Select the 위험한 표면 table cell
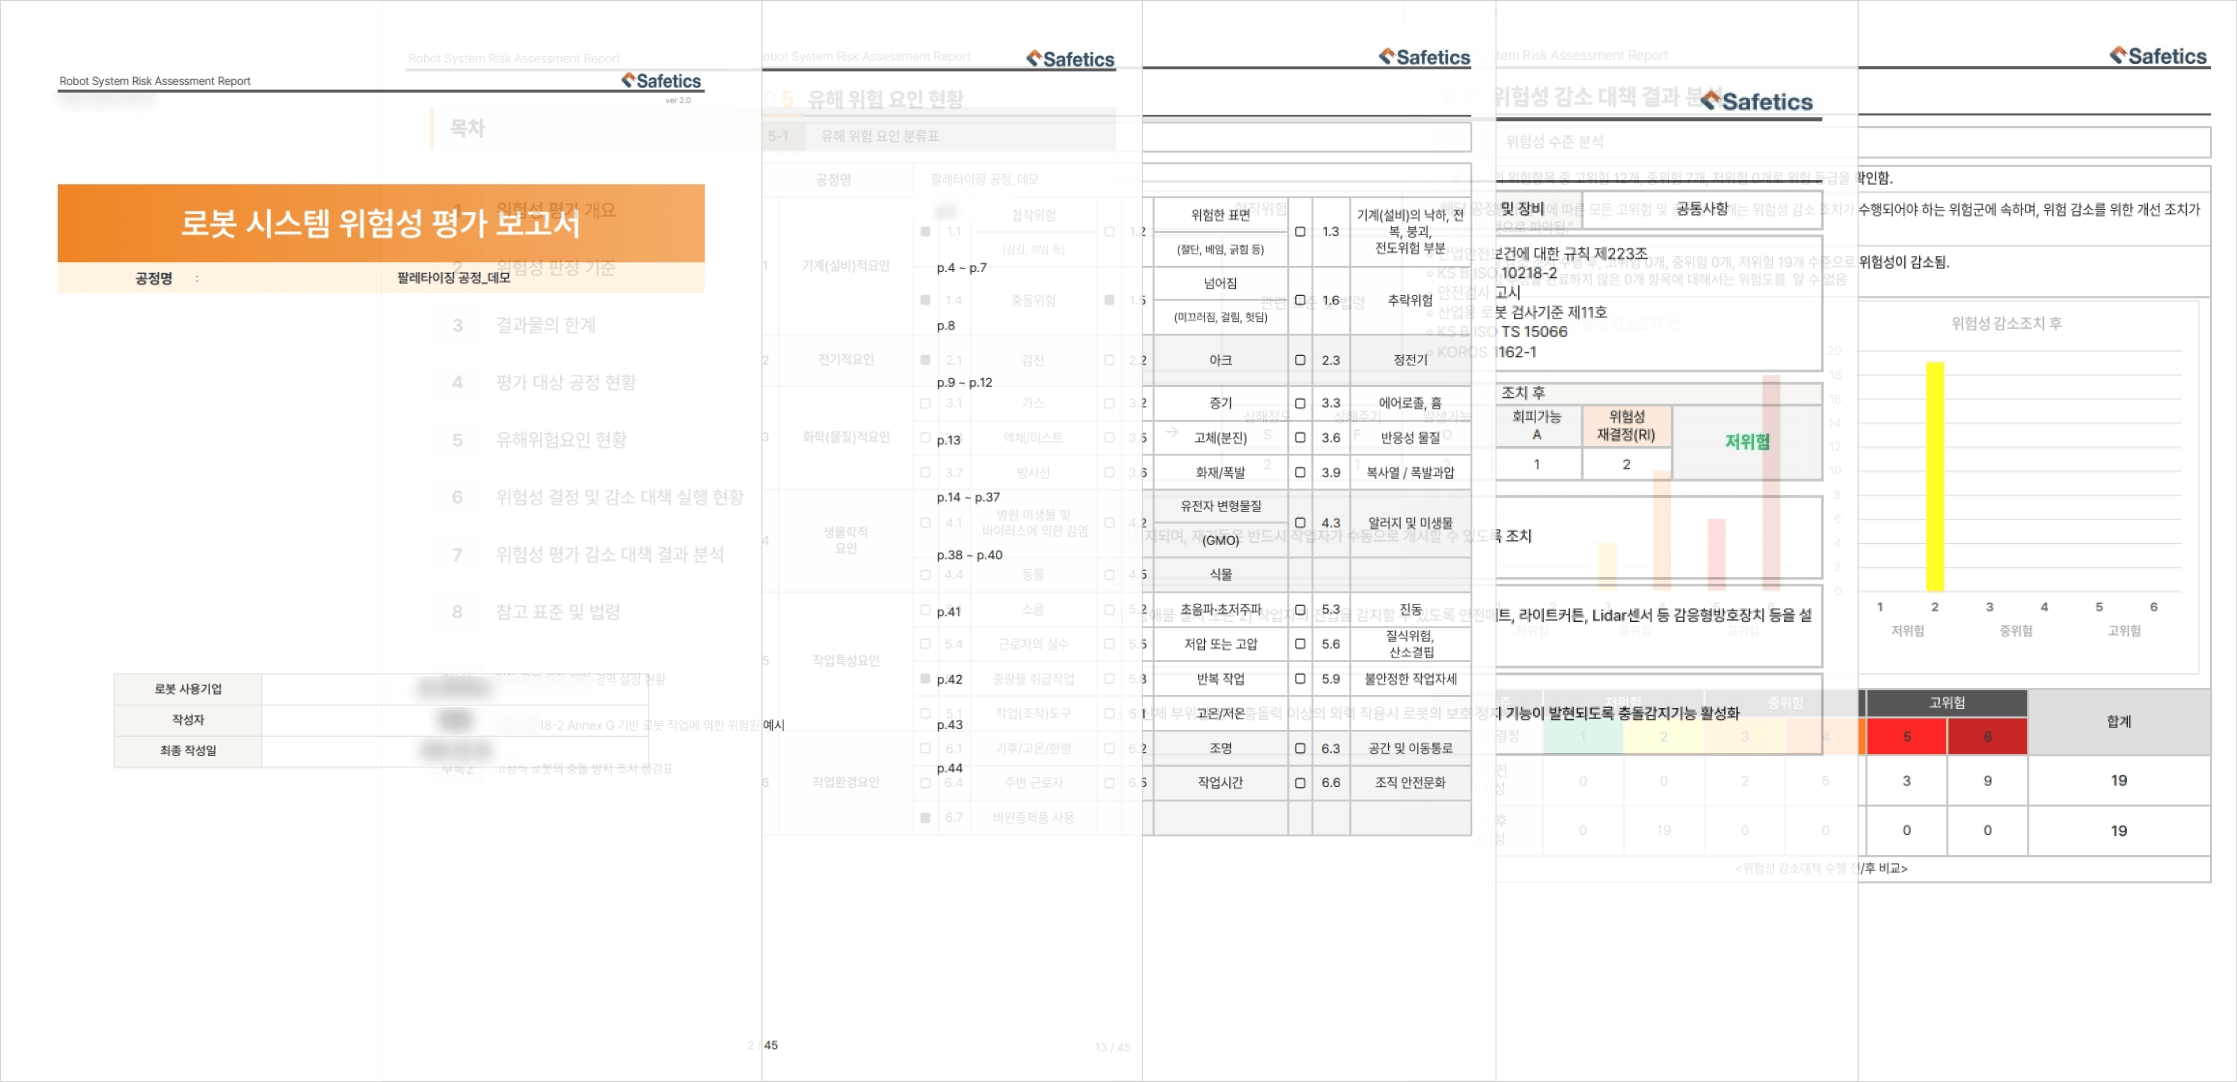2237x1082 pixels. click(x=1220, y=215)
